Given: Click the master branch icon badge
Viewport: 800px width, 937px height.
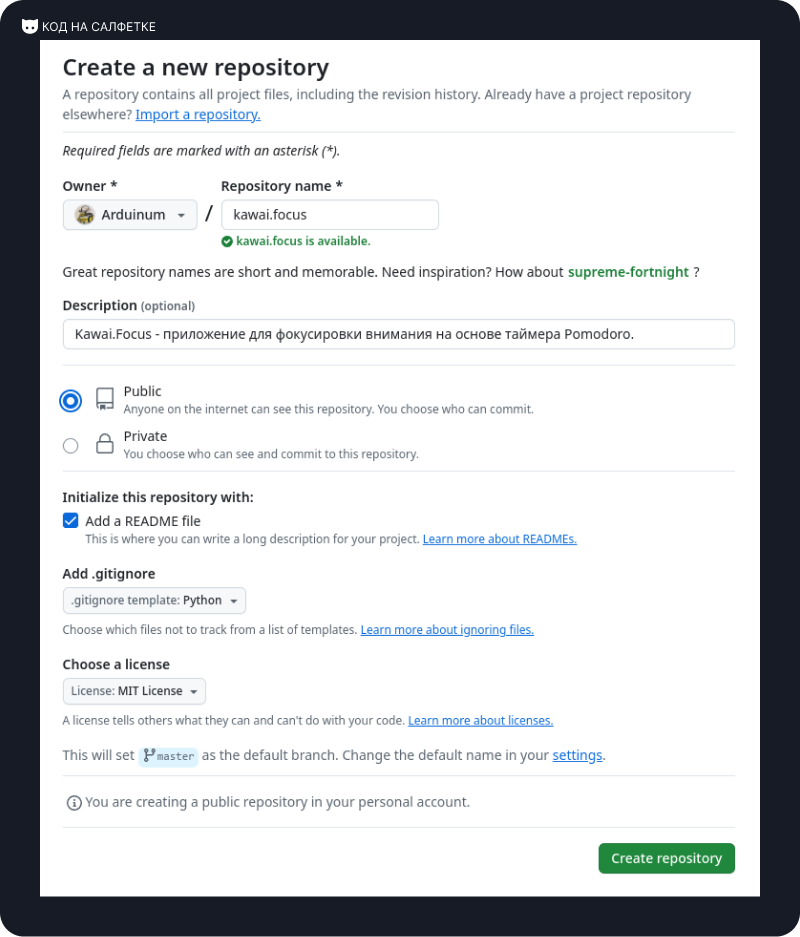Looking at the screenshot, I should [168, 756].
